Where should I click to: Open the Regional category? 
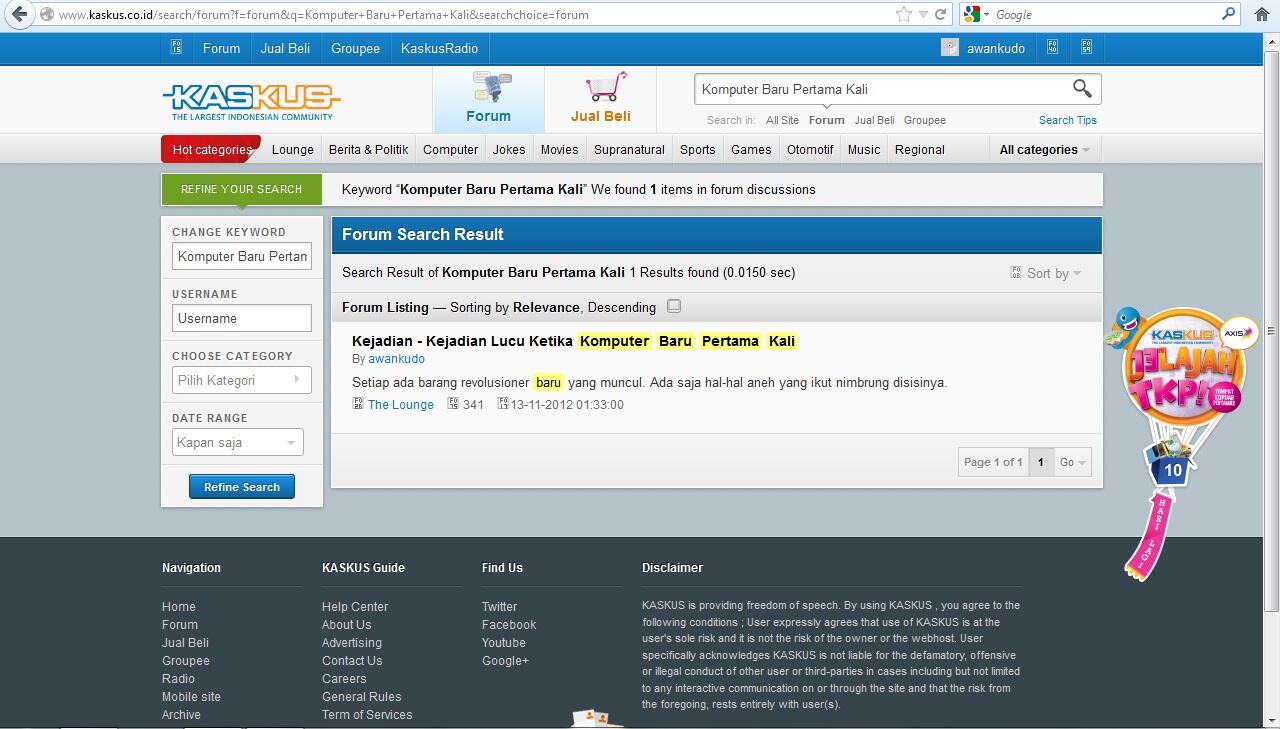coord(920,150)
